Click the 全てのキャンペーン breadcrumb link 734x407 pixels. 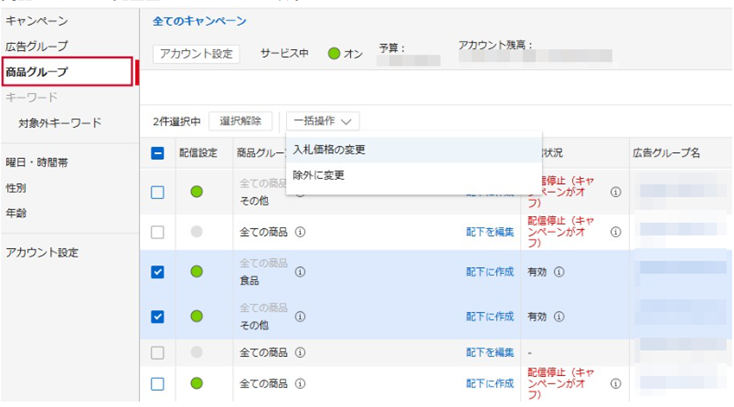tap(199, 21)
